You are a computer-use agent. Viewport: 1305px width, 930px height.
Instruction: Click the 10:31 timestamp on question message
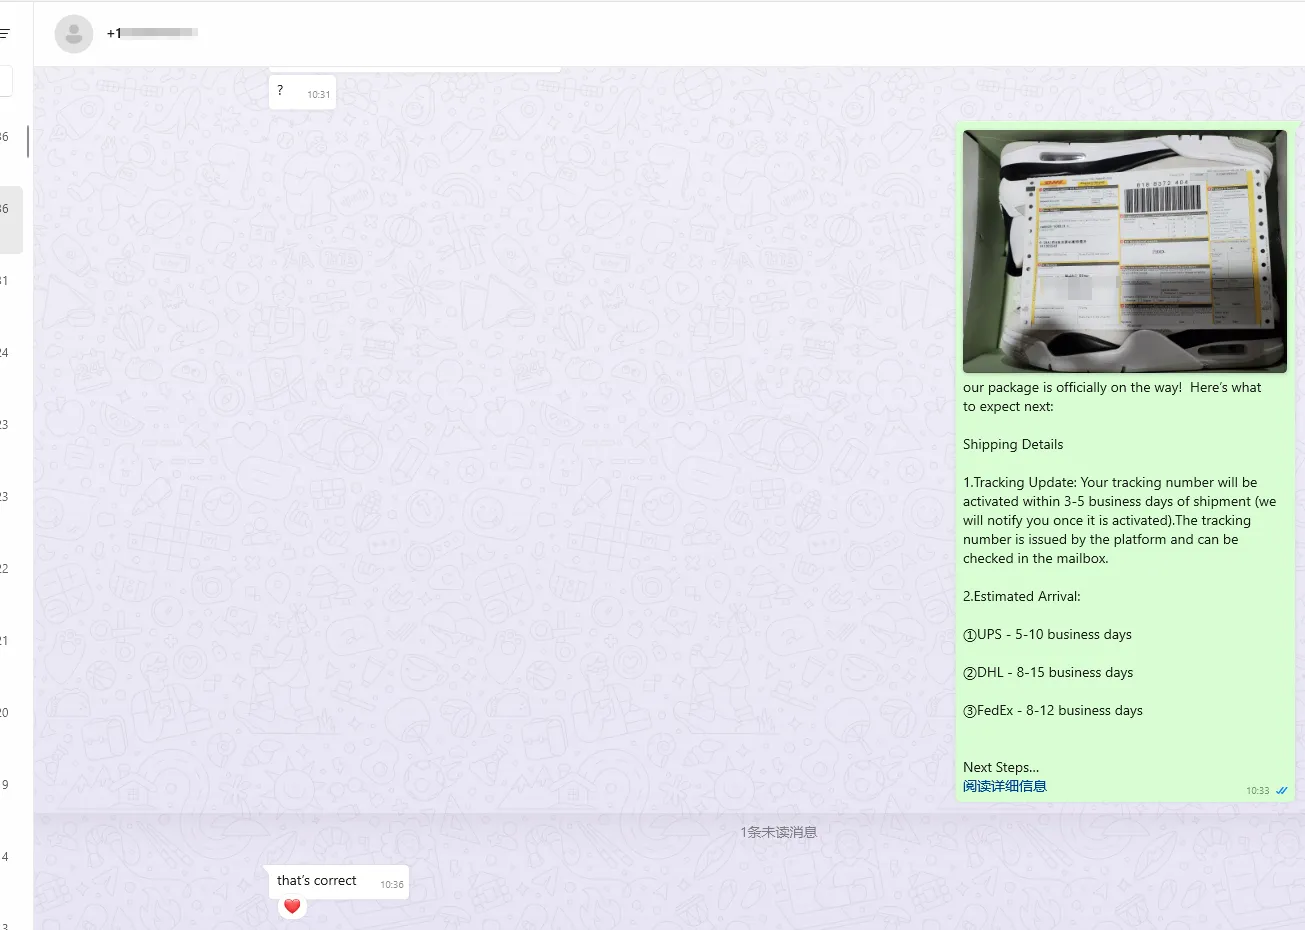click(318, 95)
